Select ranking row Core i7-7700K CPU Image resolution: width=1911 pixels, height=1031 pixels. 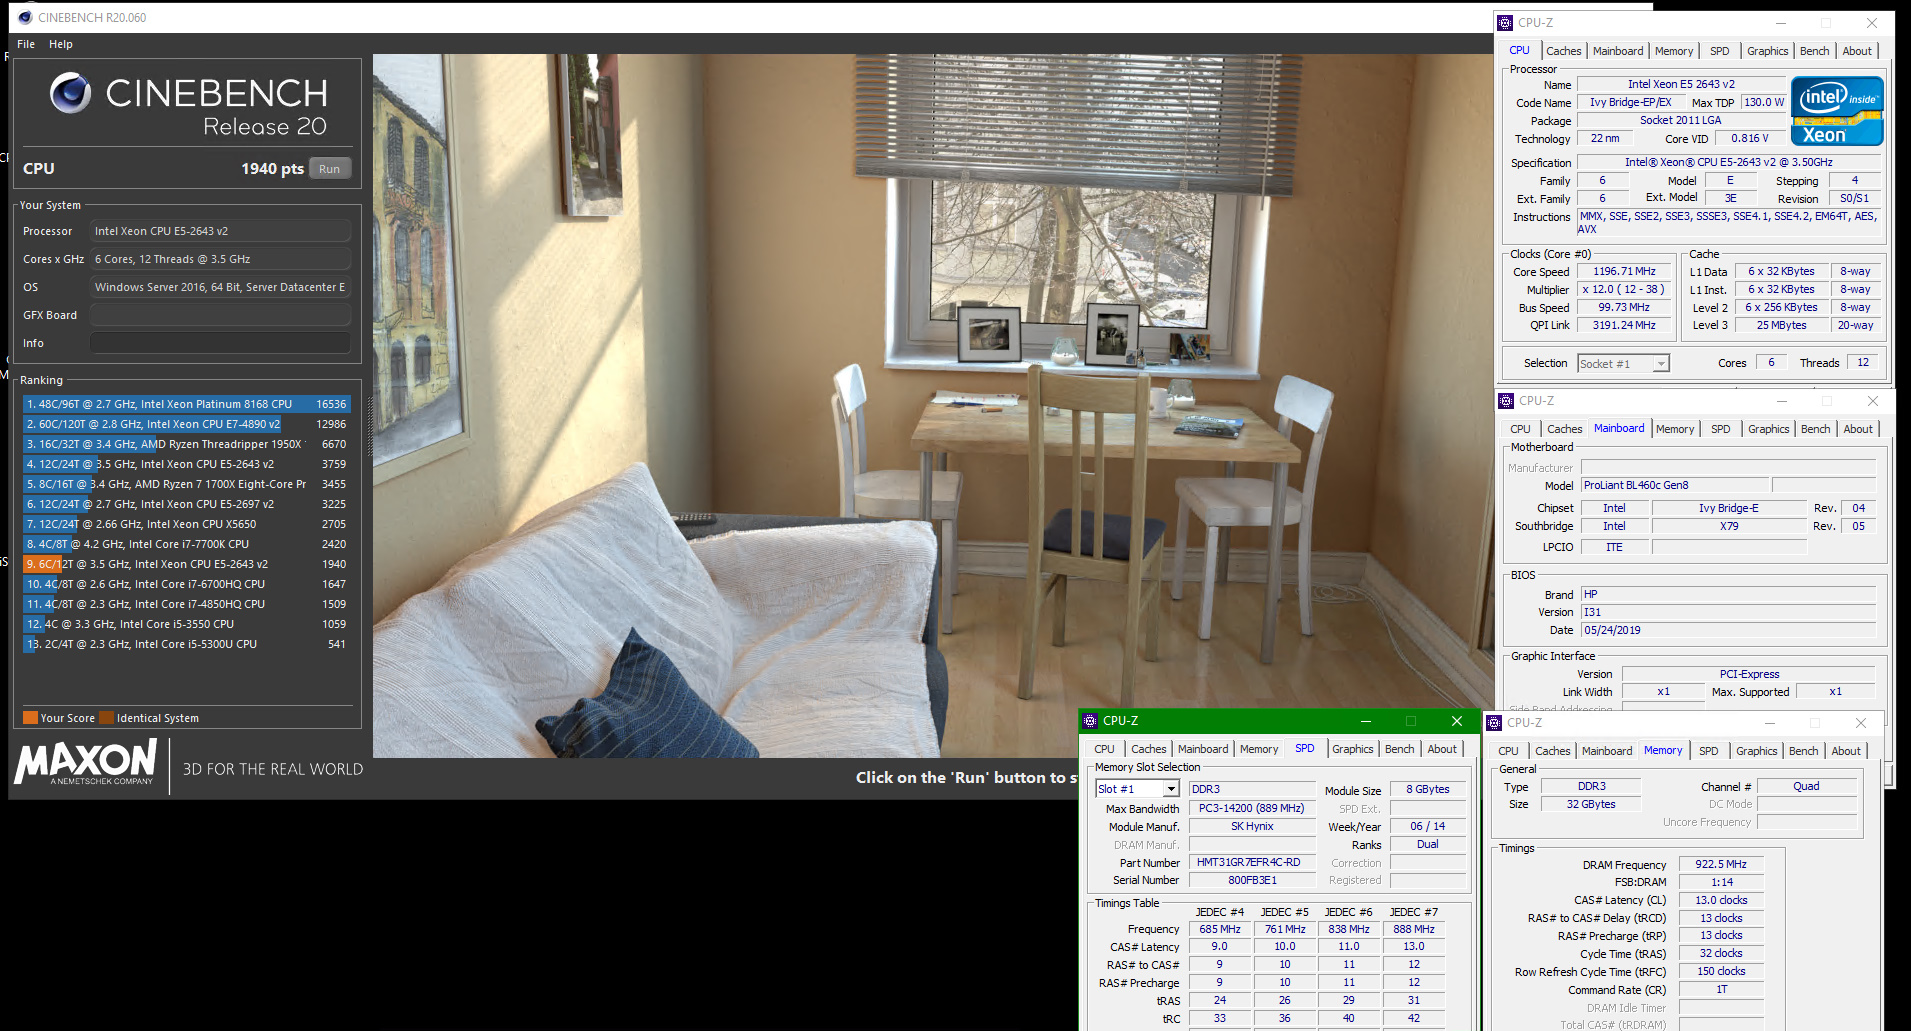coord(186,544)
